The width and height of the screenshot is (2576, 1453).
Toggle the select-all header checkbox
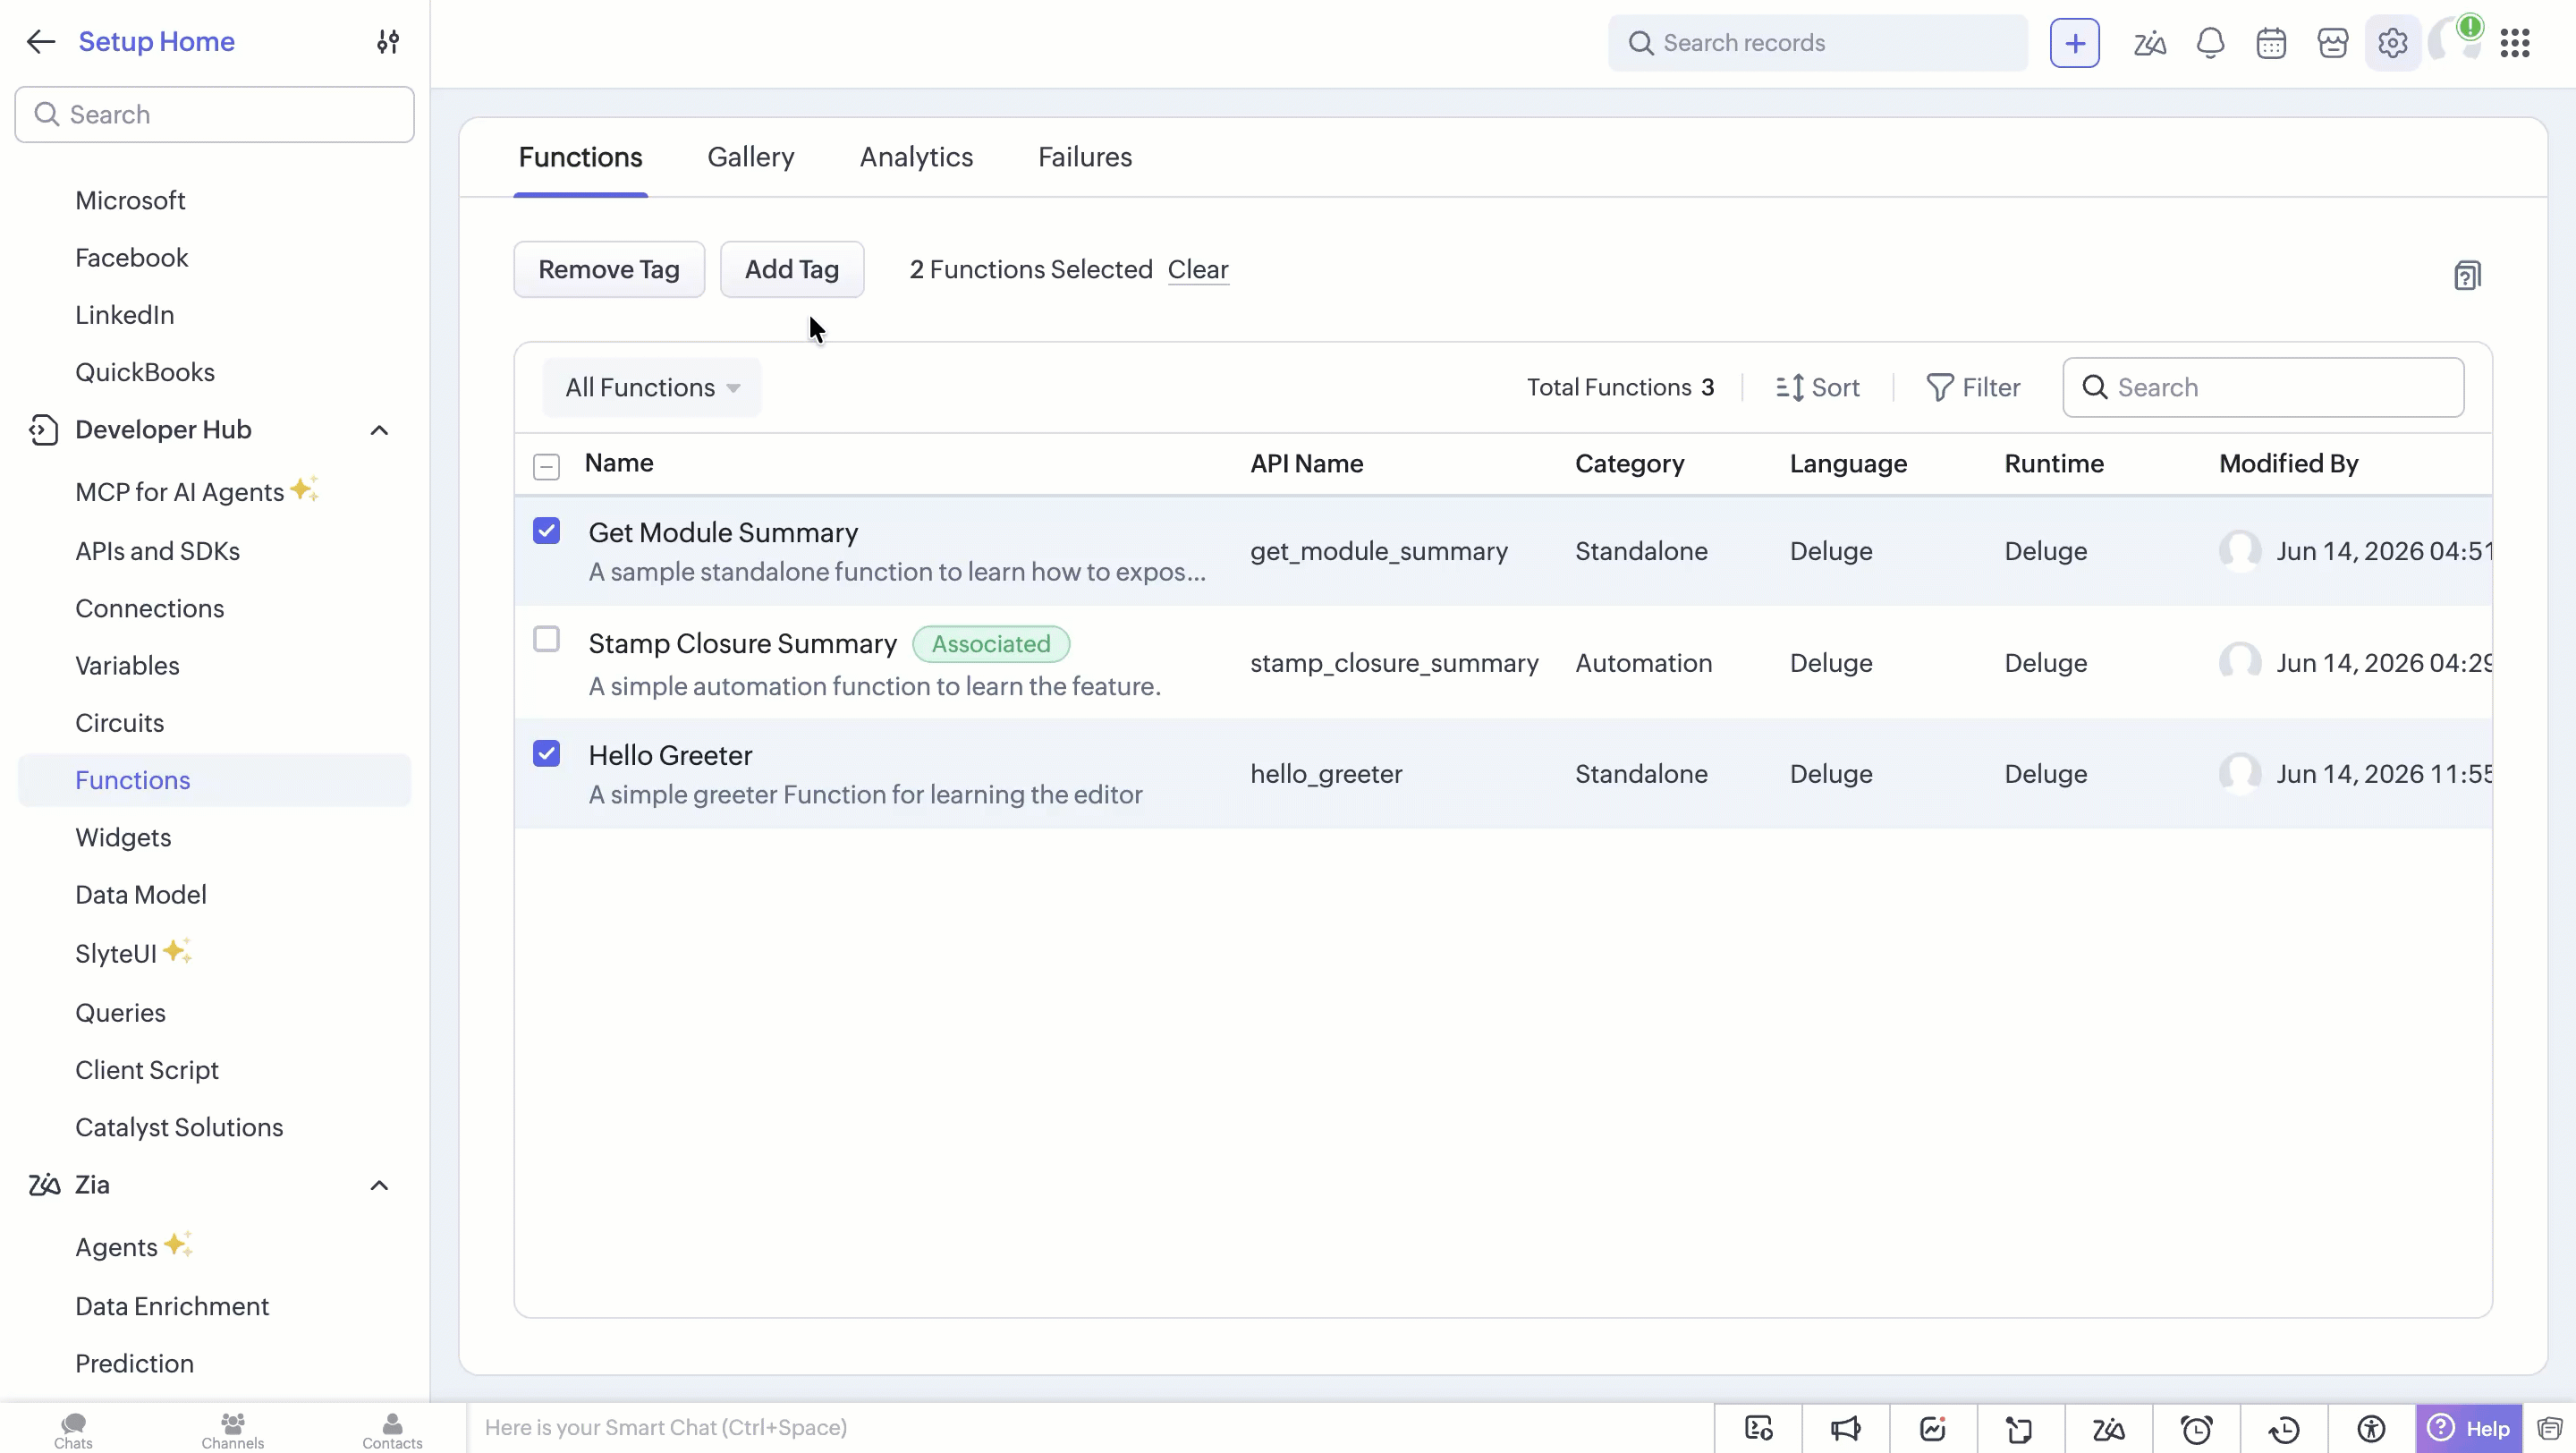[x=546, y=466]
